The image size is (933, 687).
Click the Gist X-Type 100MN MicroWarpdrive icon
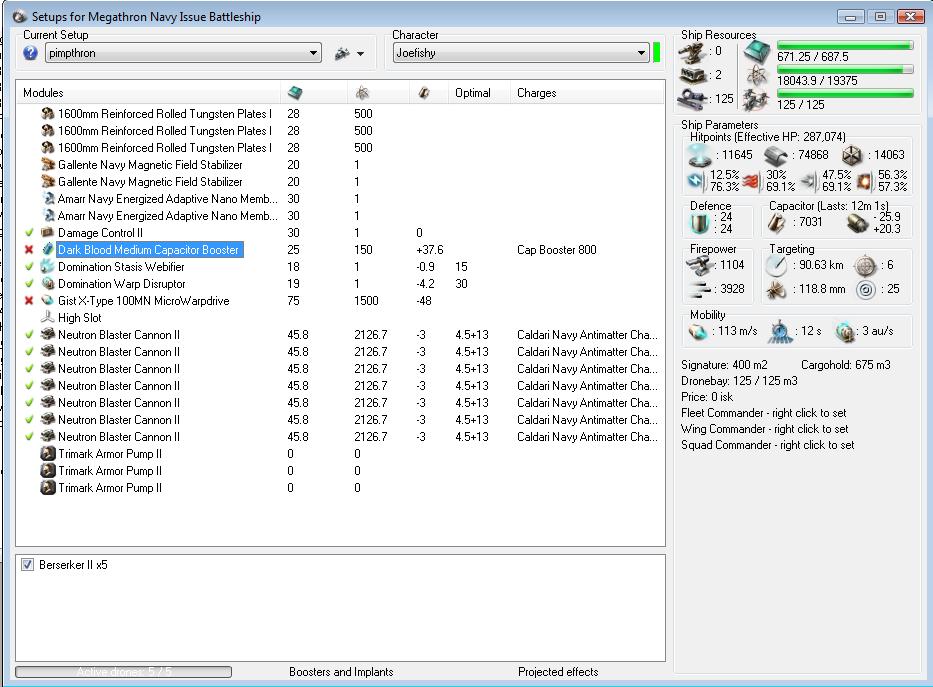[x=47, y=301]
